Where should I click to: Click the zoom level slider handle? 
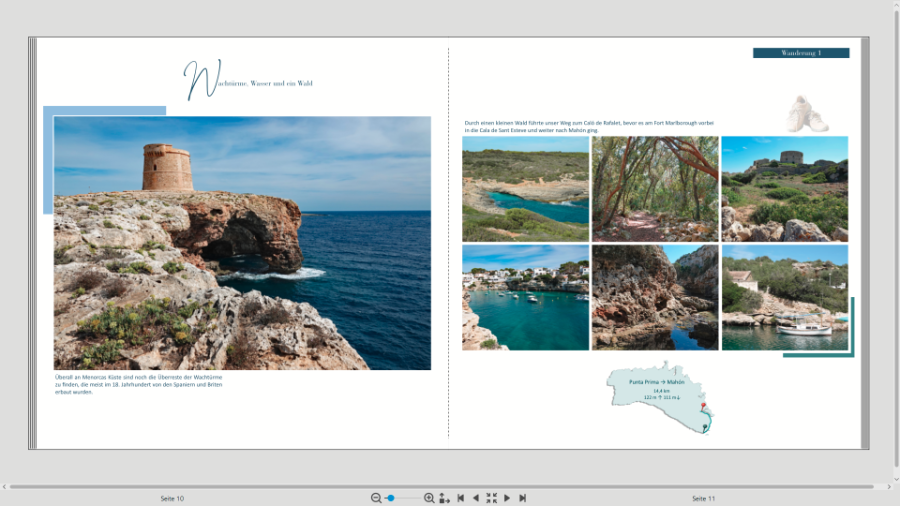pyautogui.click(x=391, y=498)
